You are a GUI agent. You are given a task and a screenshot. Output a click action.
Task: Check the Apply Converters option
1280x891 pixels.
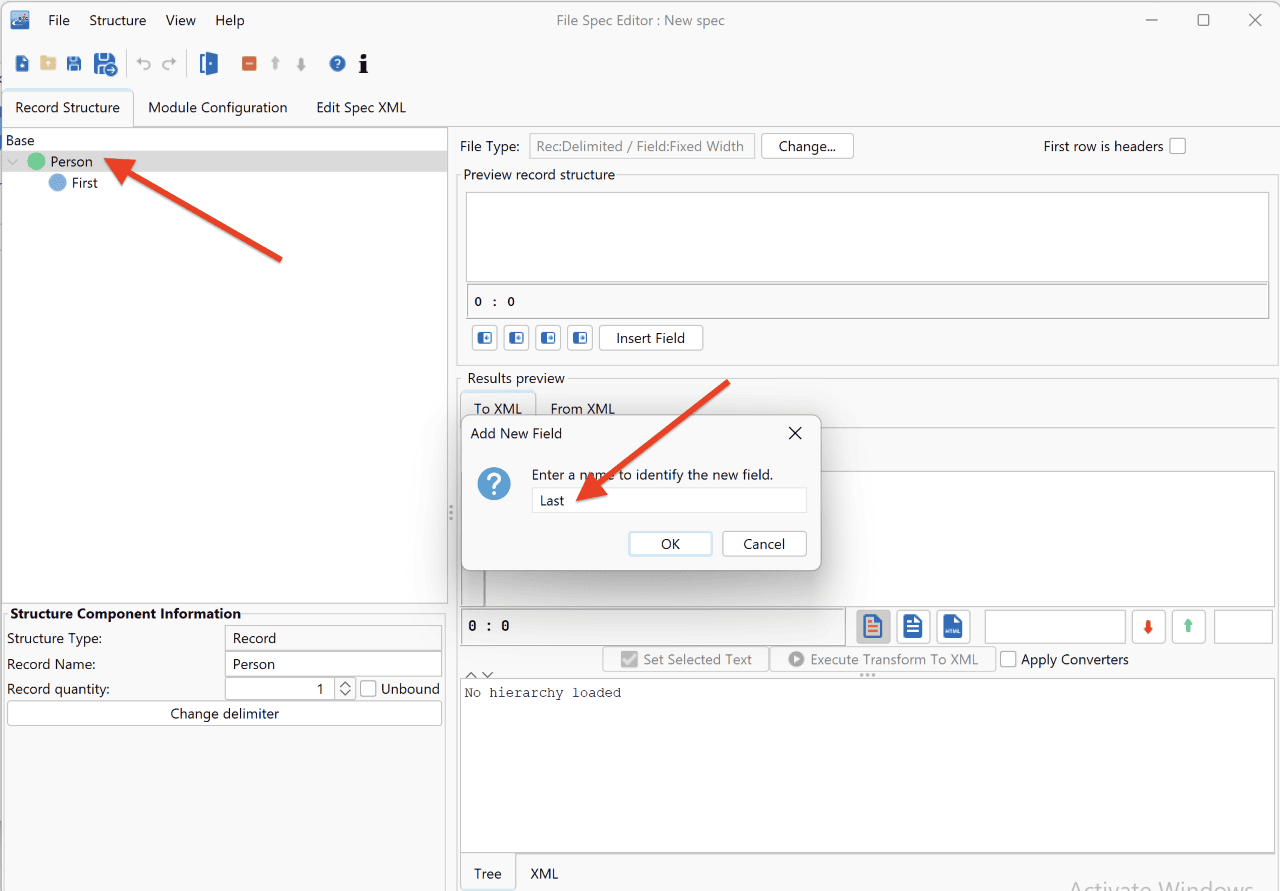point(1008,660)
